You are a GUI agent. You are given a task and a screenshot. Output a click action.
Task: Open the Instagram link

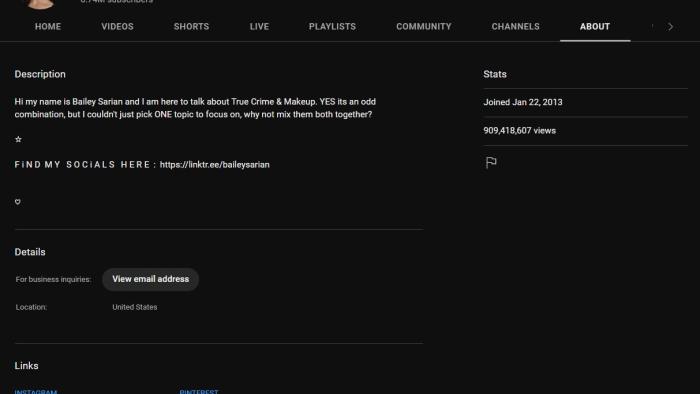pyautogui.click(x=36, y=391)
